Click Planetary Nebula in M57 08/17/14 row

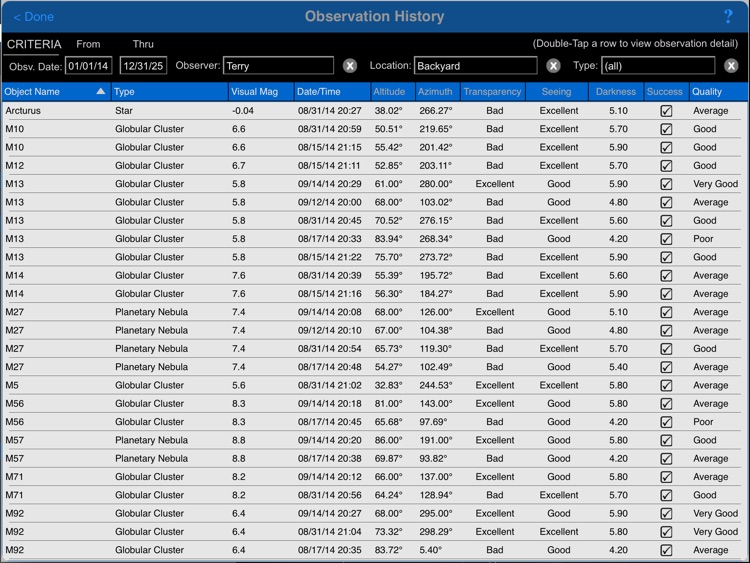pos(151,458)
